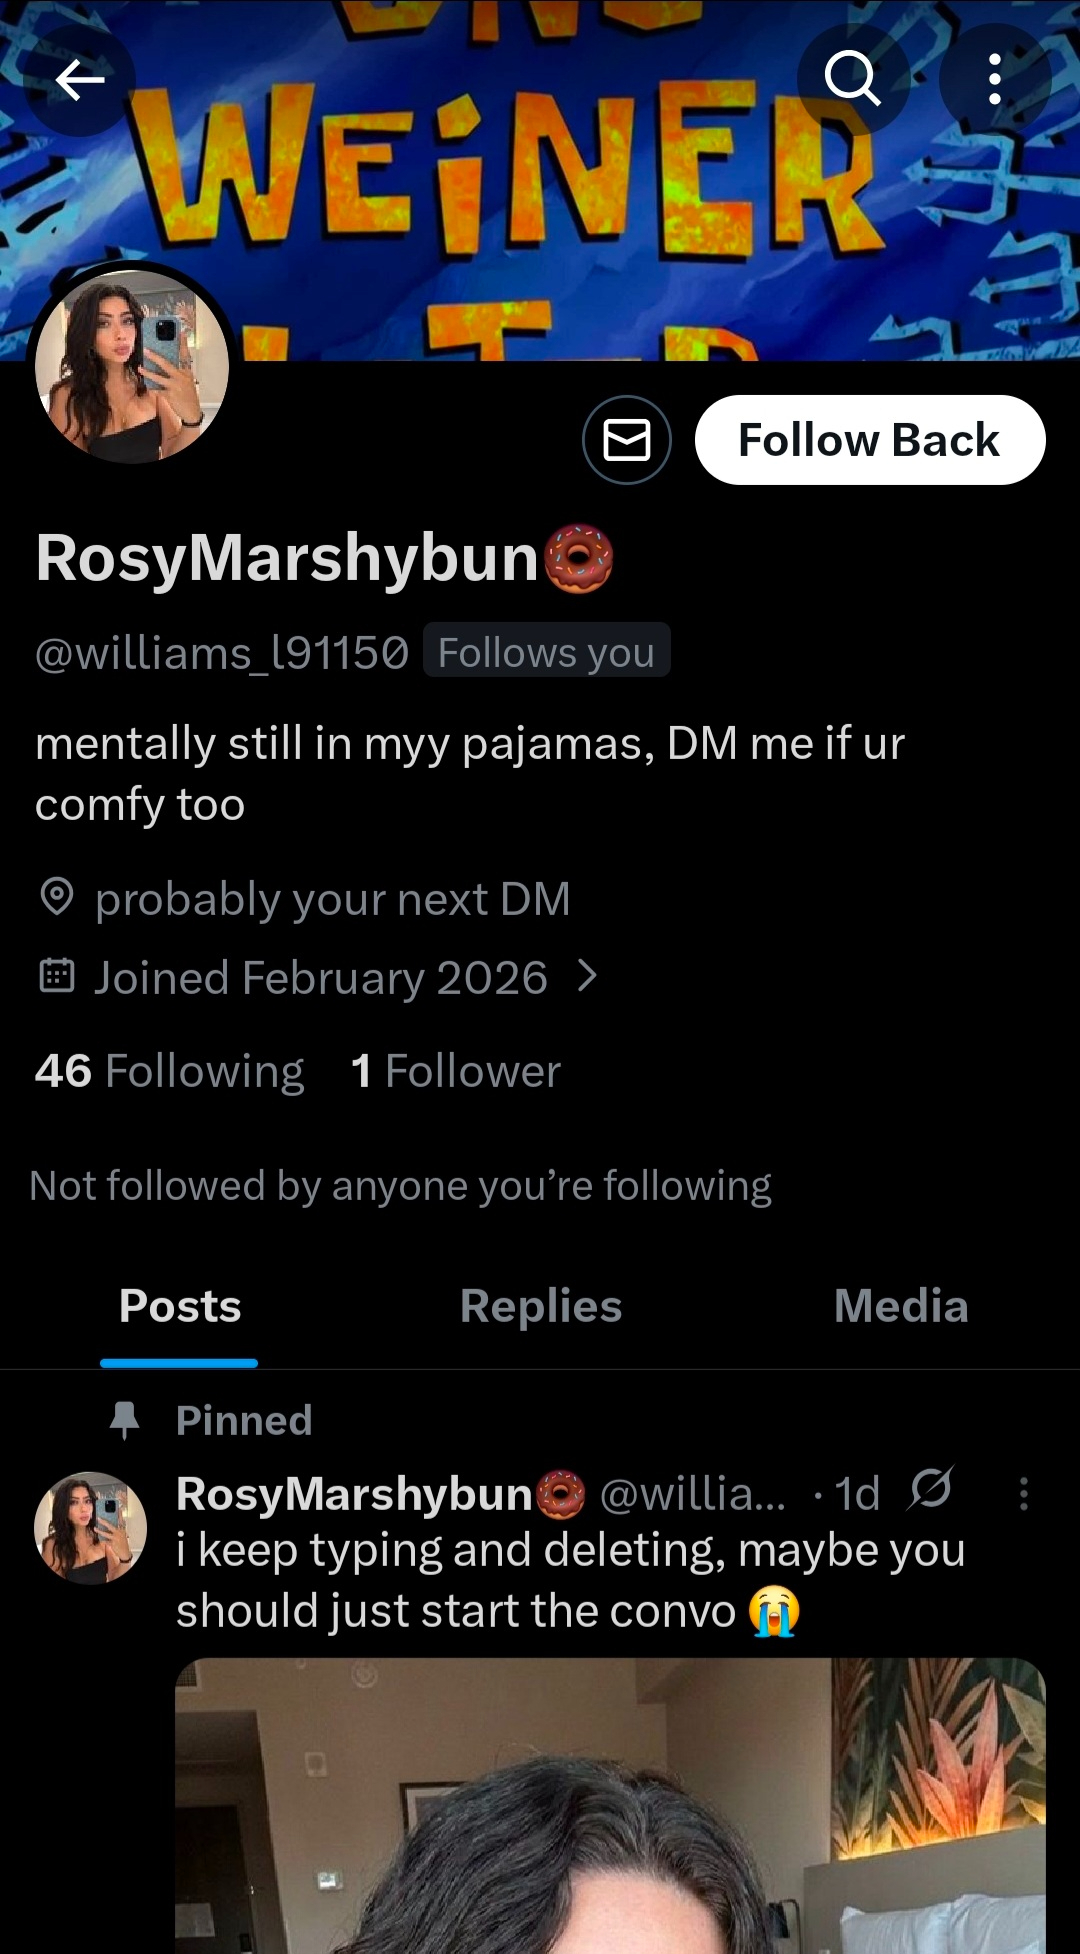This screenshot has width=1080, height=1954.
Task: Follow Back RosyMarshybun
Action: point(870,440)
